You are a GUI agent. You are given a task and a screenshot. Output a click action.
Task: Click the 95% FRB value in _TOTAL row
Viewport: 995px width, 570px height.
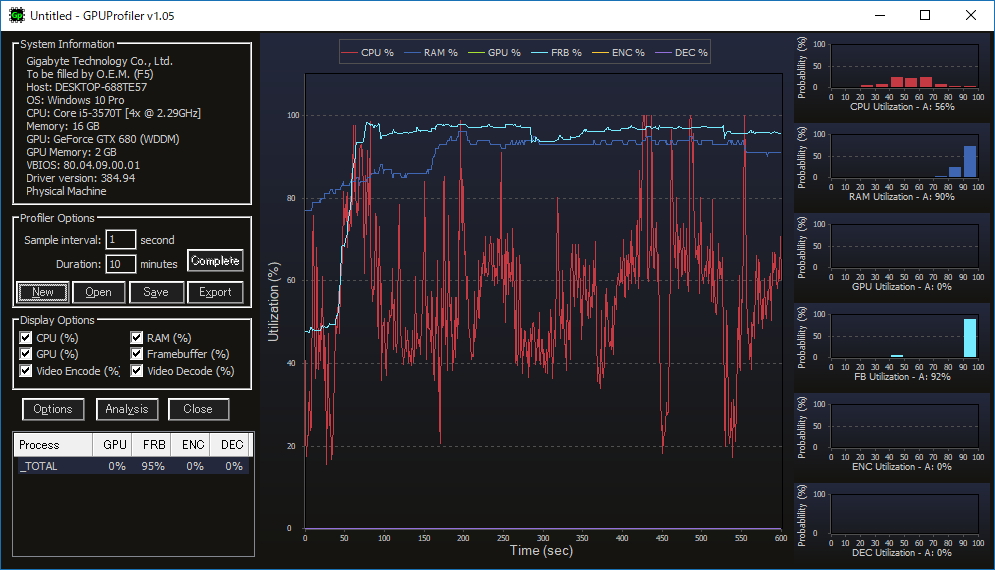click(x=153, y=466)
